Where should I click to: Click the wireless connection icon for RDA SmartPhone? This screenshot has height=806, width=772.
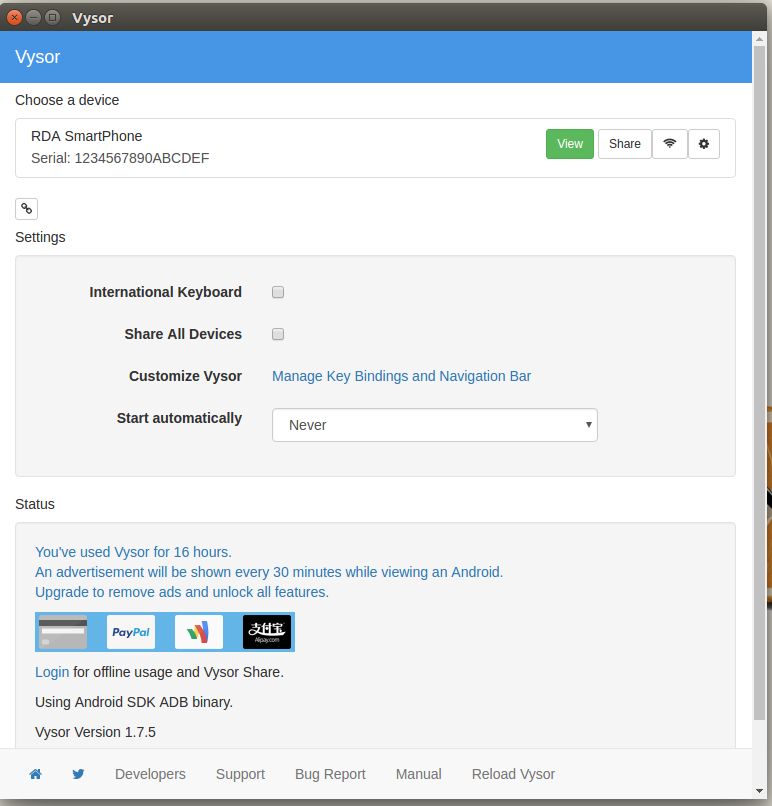tap(670, 144)
